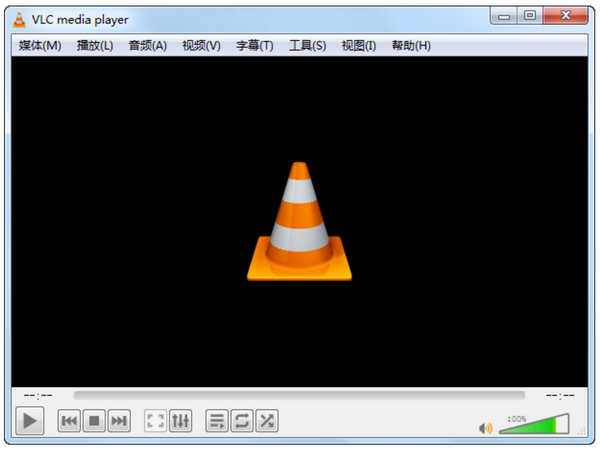
Task: Open the 播放(L) menu
Action: tap(95, 46)
